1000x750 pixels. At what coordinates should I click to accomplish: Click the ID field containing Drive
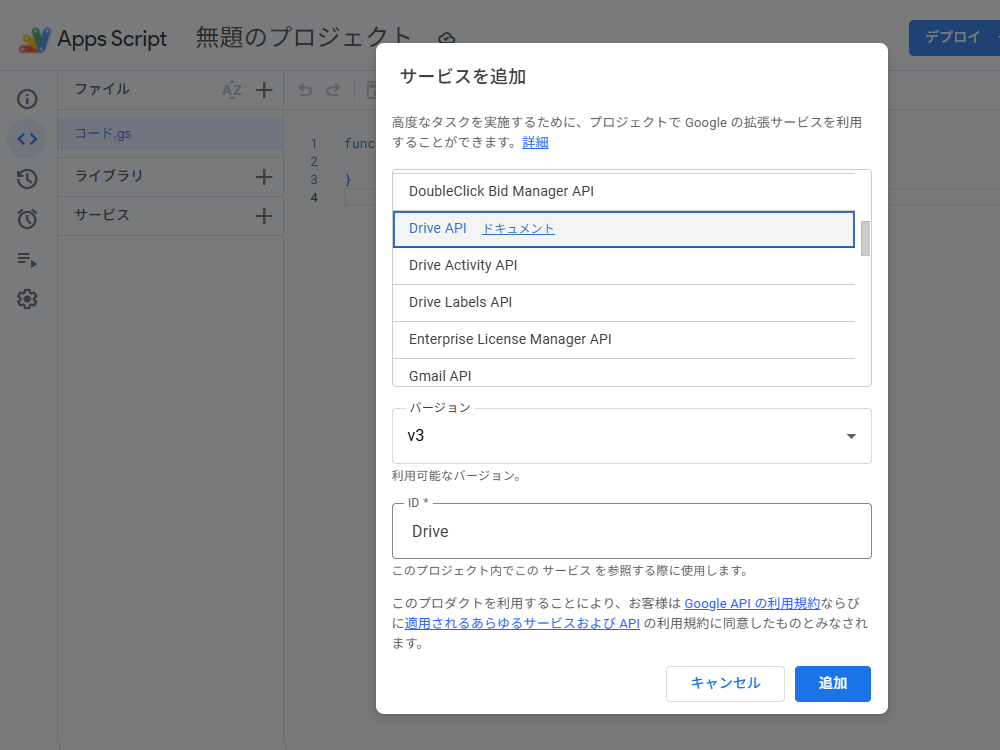[631, 531]
